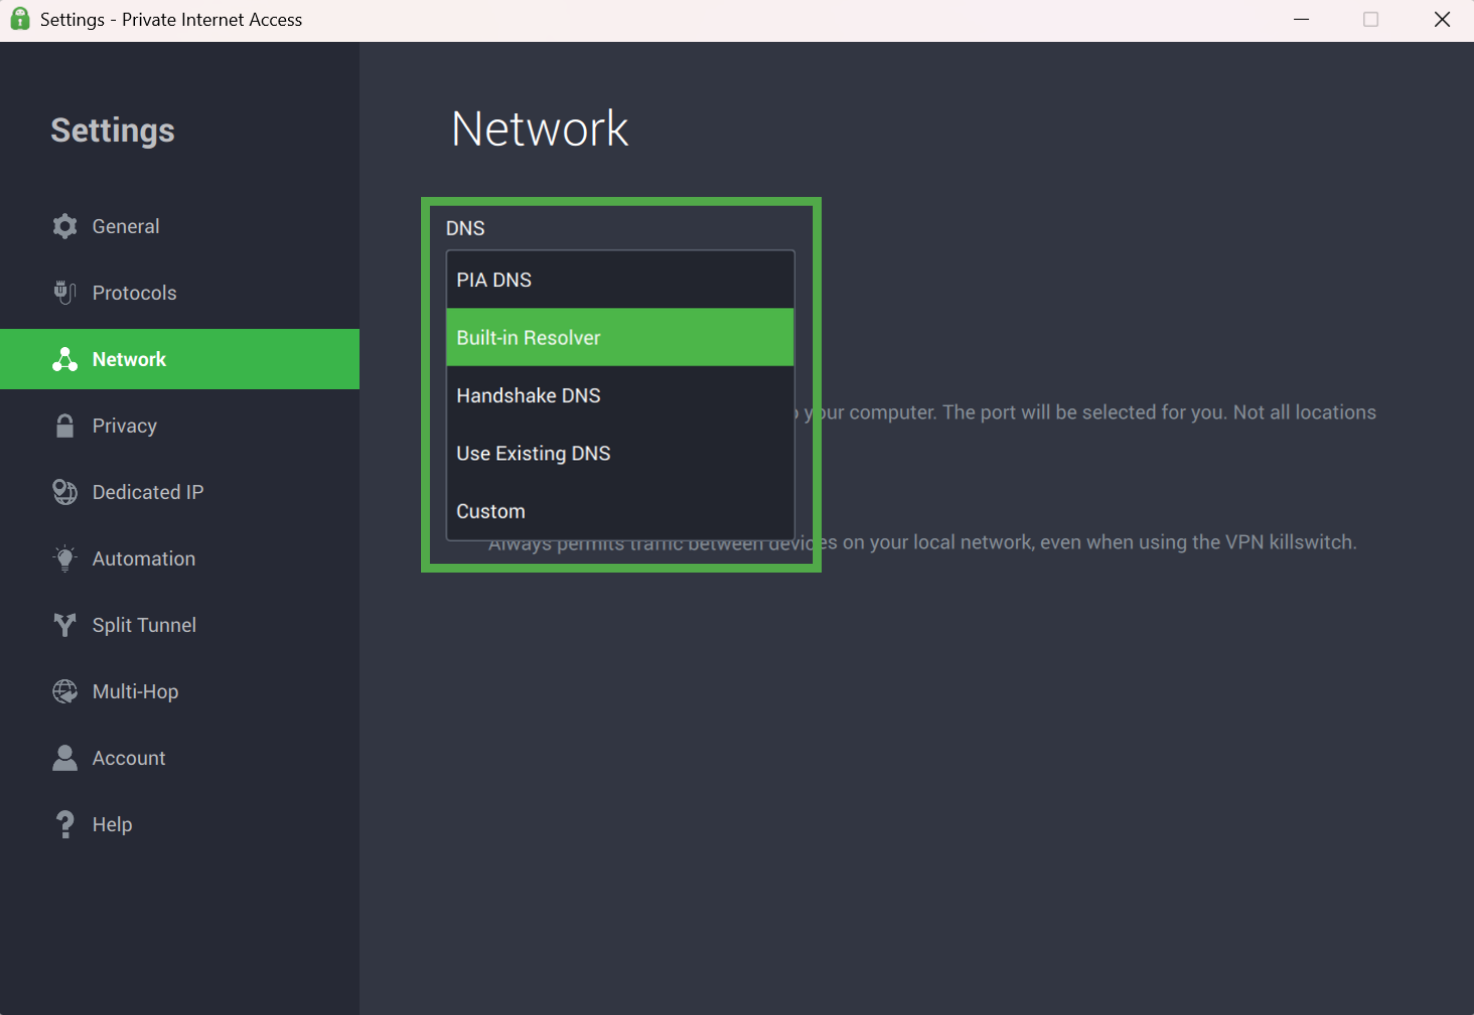The height and width of the screenshot is (1015, 1474).
Task: Click the Account person icon
Action: 65,758
